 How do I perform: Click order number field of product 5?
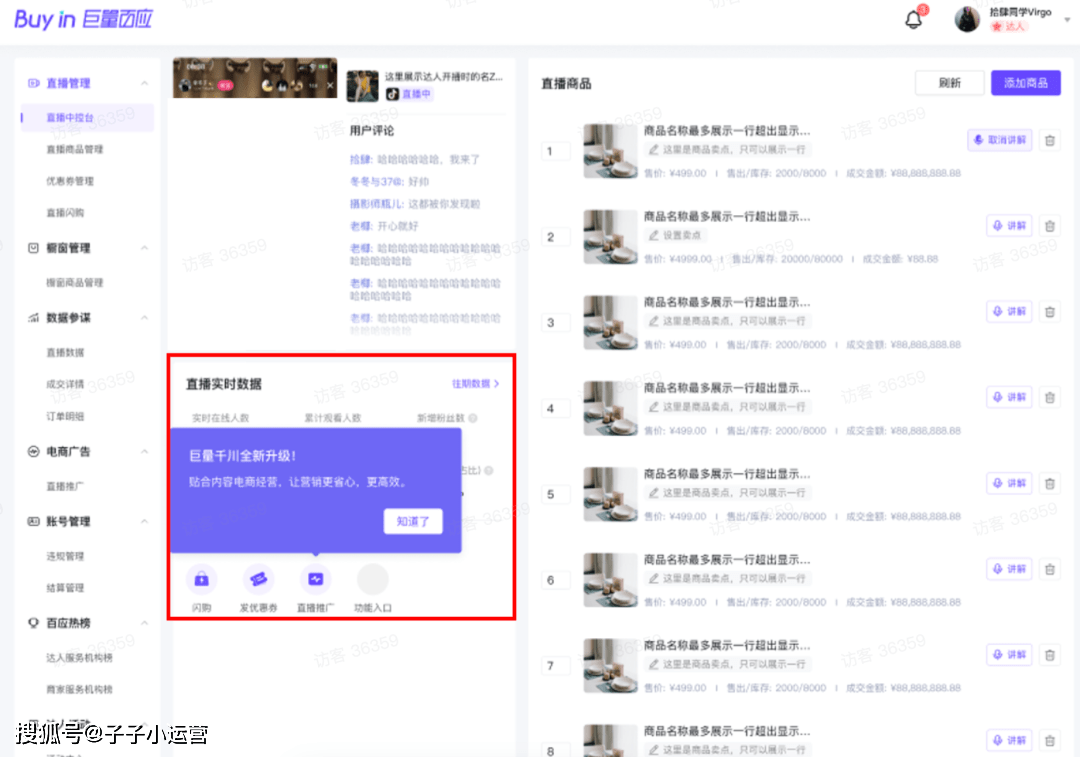[555, 494]
